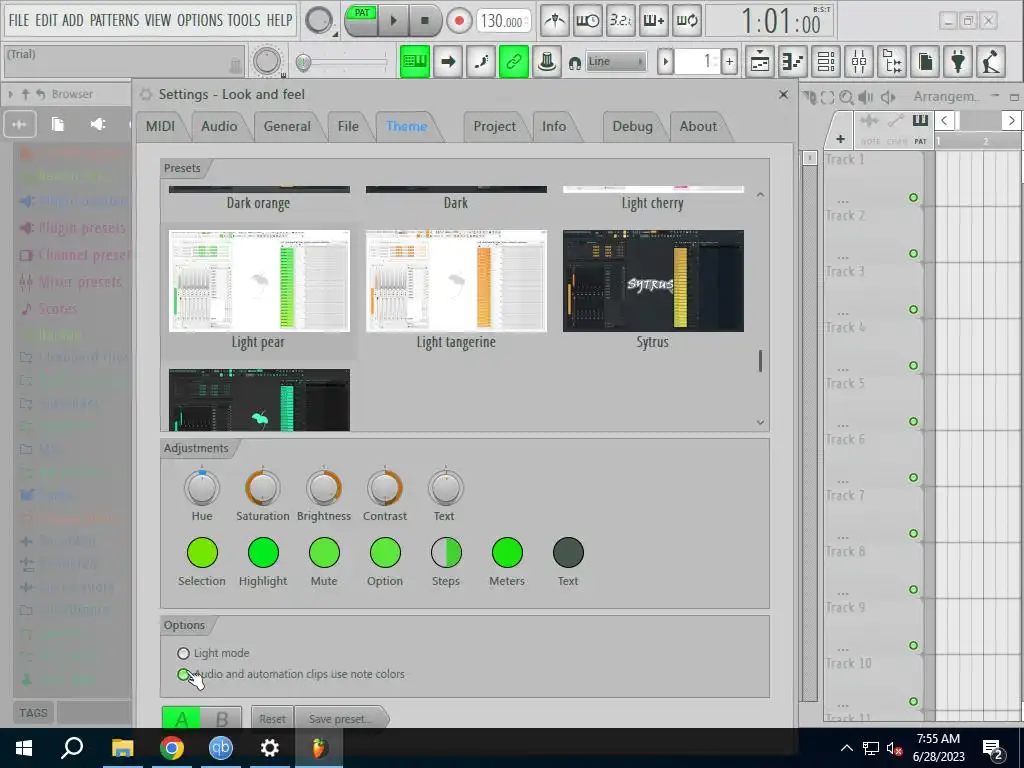Image resolution: width=1024 pixels, height=768 pixels.
Task: Mute Track 3 green toggle in Playlist
Action: (x=913, y=310)
